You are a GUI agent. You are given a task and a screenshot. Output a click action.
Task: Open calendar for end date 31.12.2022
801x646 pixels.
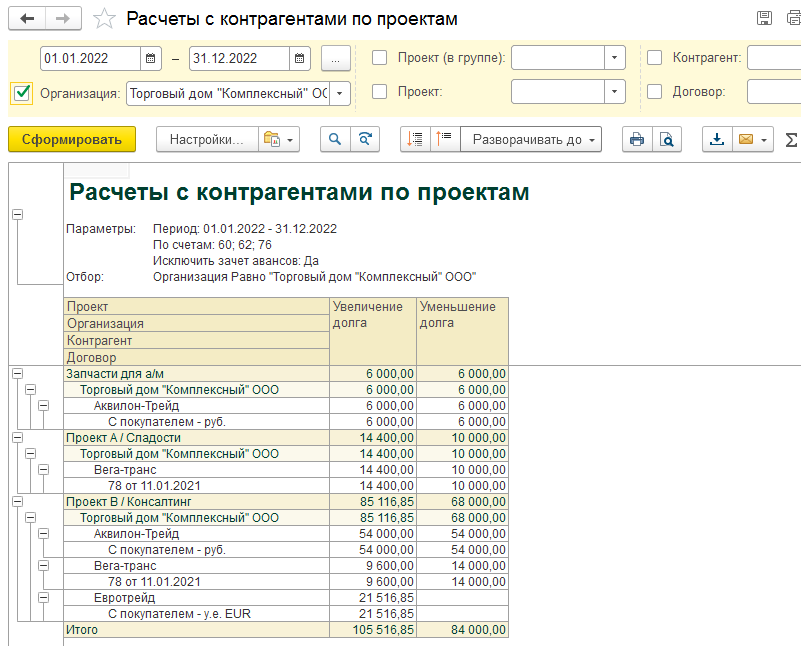point(299,58)
